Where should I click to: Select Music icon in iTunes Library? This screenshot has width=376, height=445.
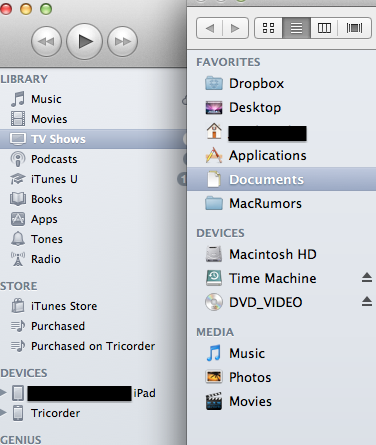[x=18, y=99]
